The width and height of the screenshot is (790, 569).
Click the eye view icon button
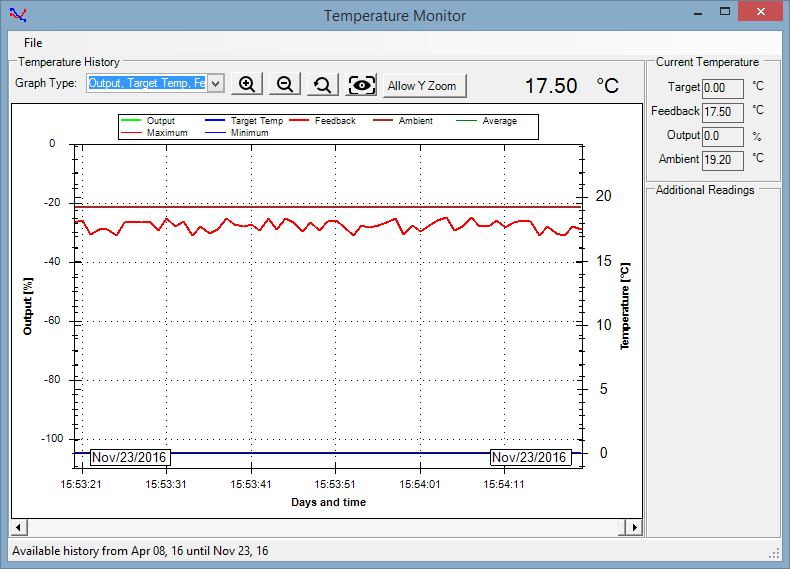coord(361,84)
